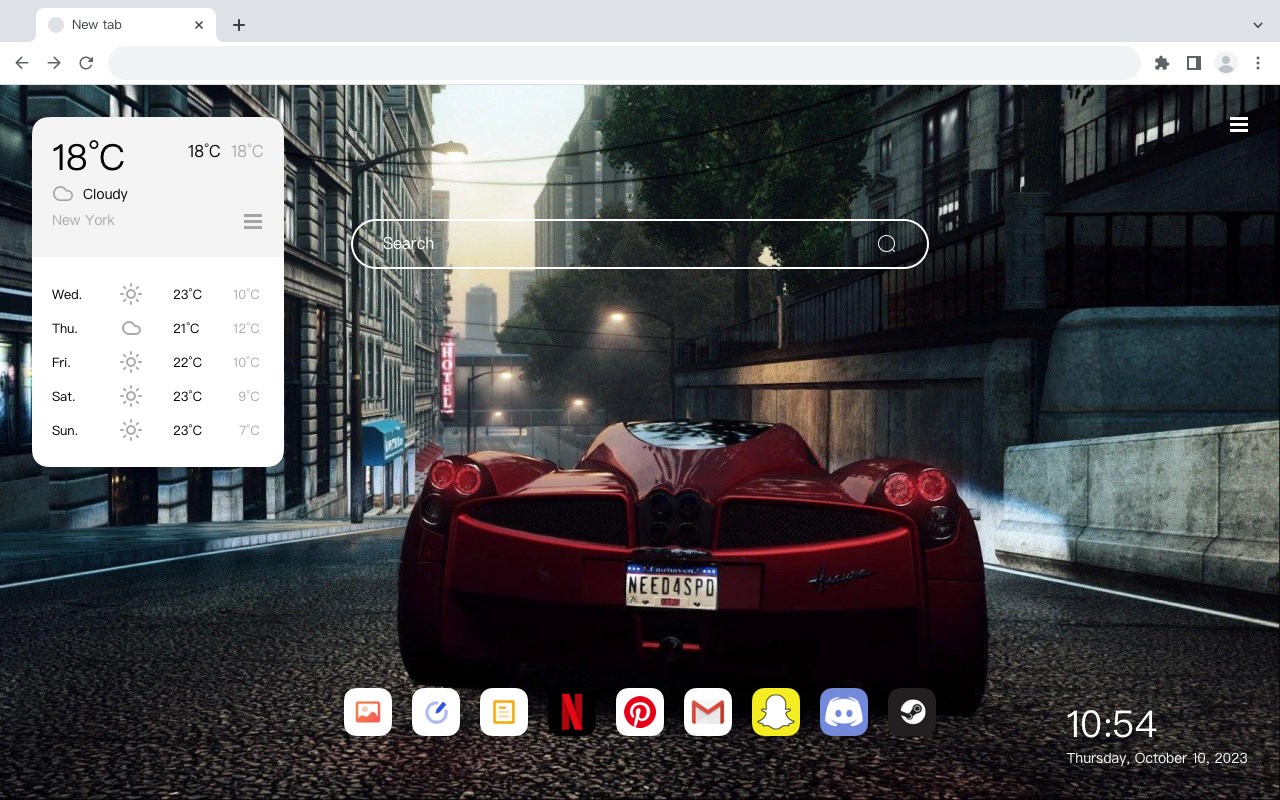The height and width of the screenshot is (800, 1280).
Task: Launch the Steam shortcut
Action: (912, 712)
